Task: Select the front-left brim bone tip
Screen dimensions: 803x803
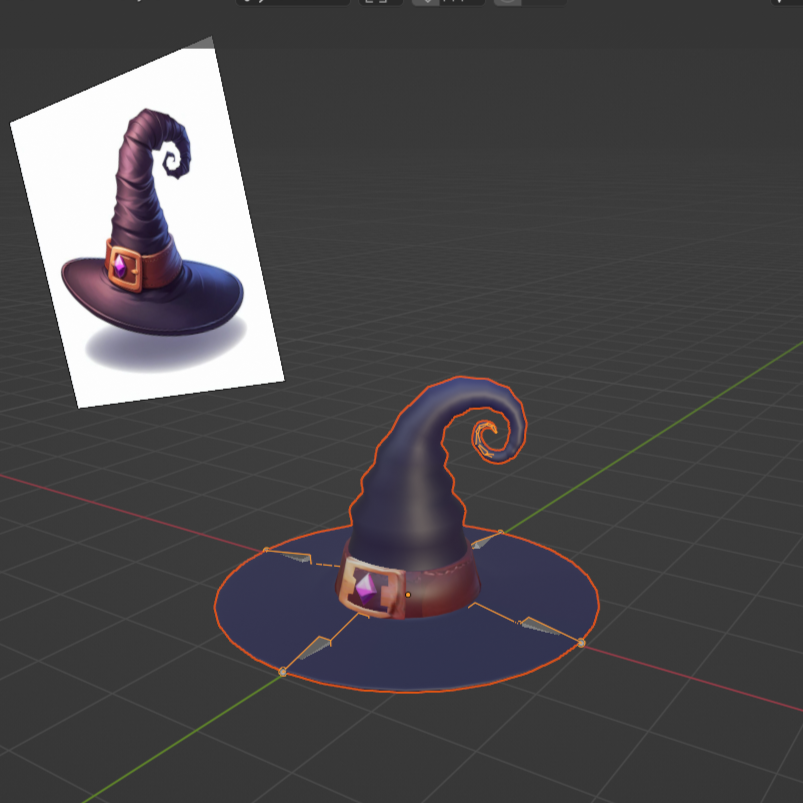Action: 282,672
